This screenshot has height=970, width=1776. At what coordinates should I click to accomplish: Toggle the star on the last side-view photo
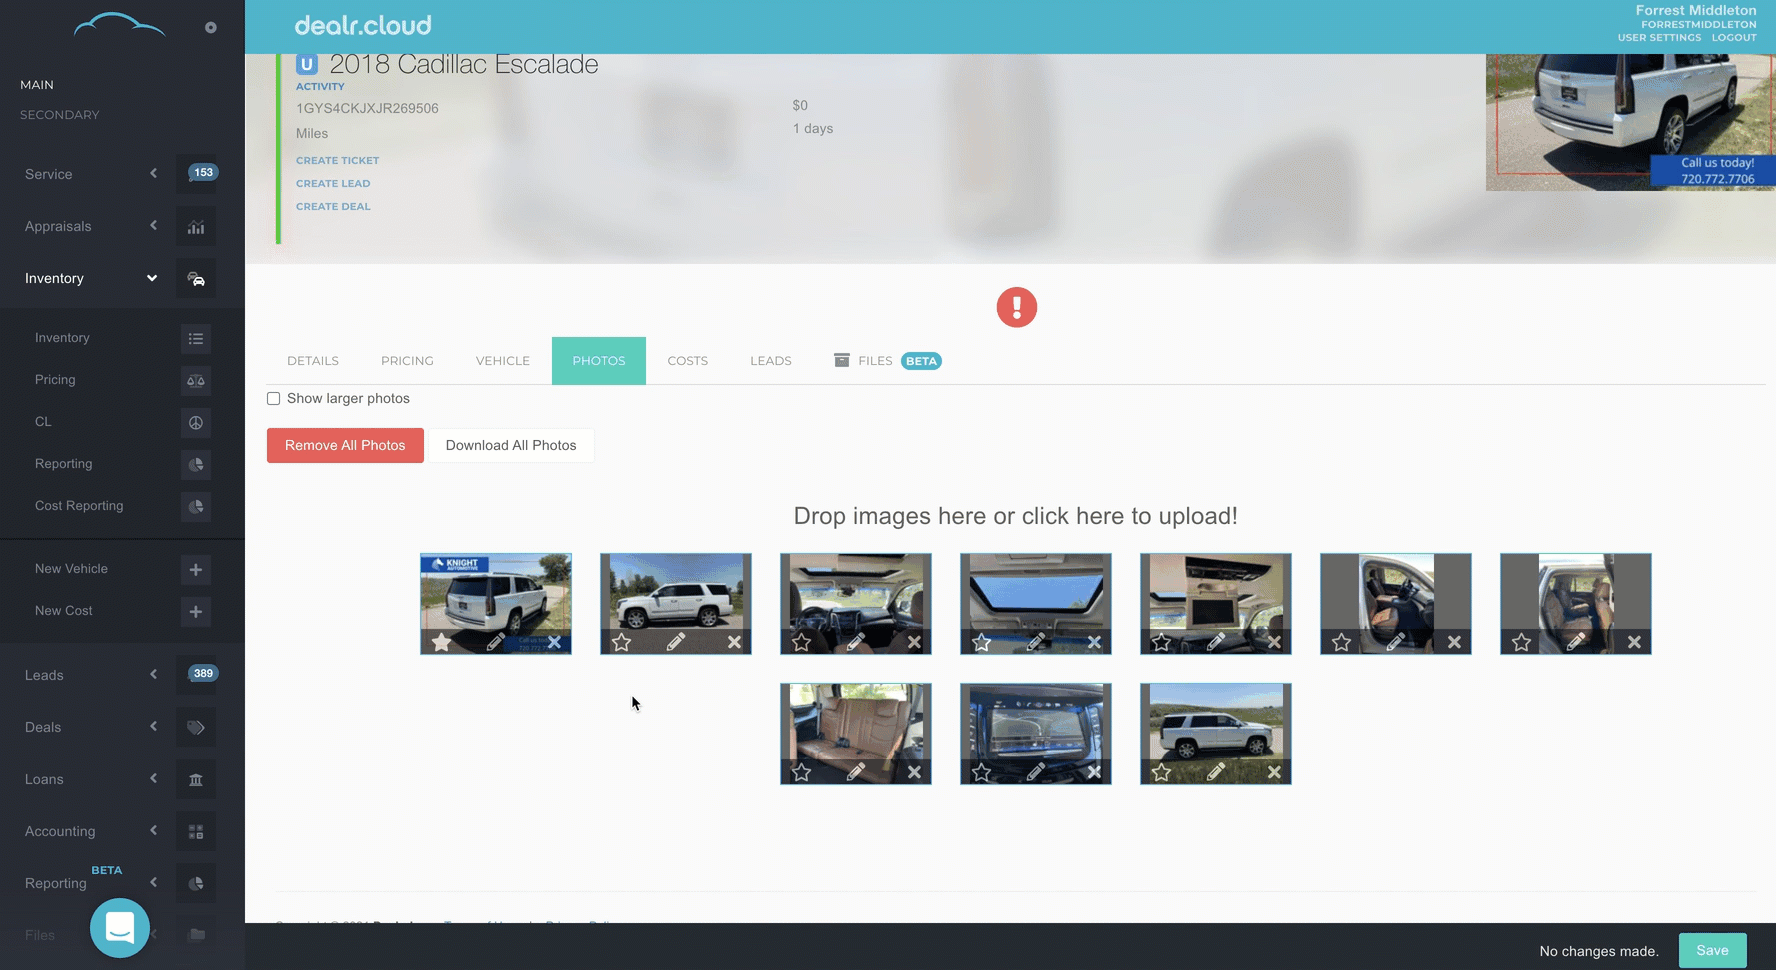pos(1161,772)
